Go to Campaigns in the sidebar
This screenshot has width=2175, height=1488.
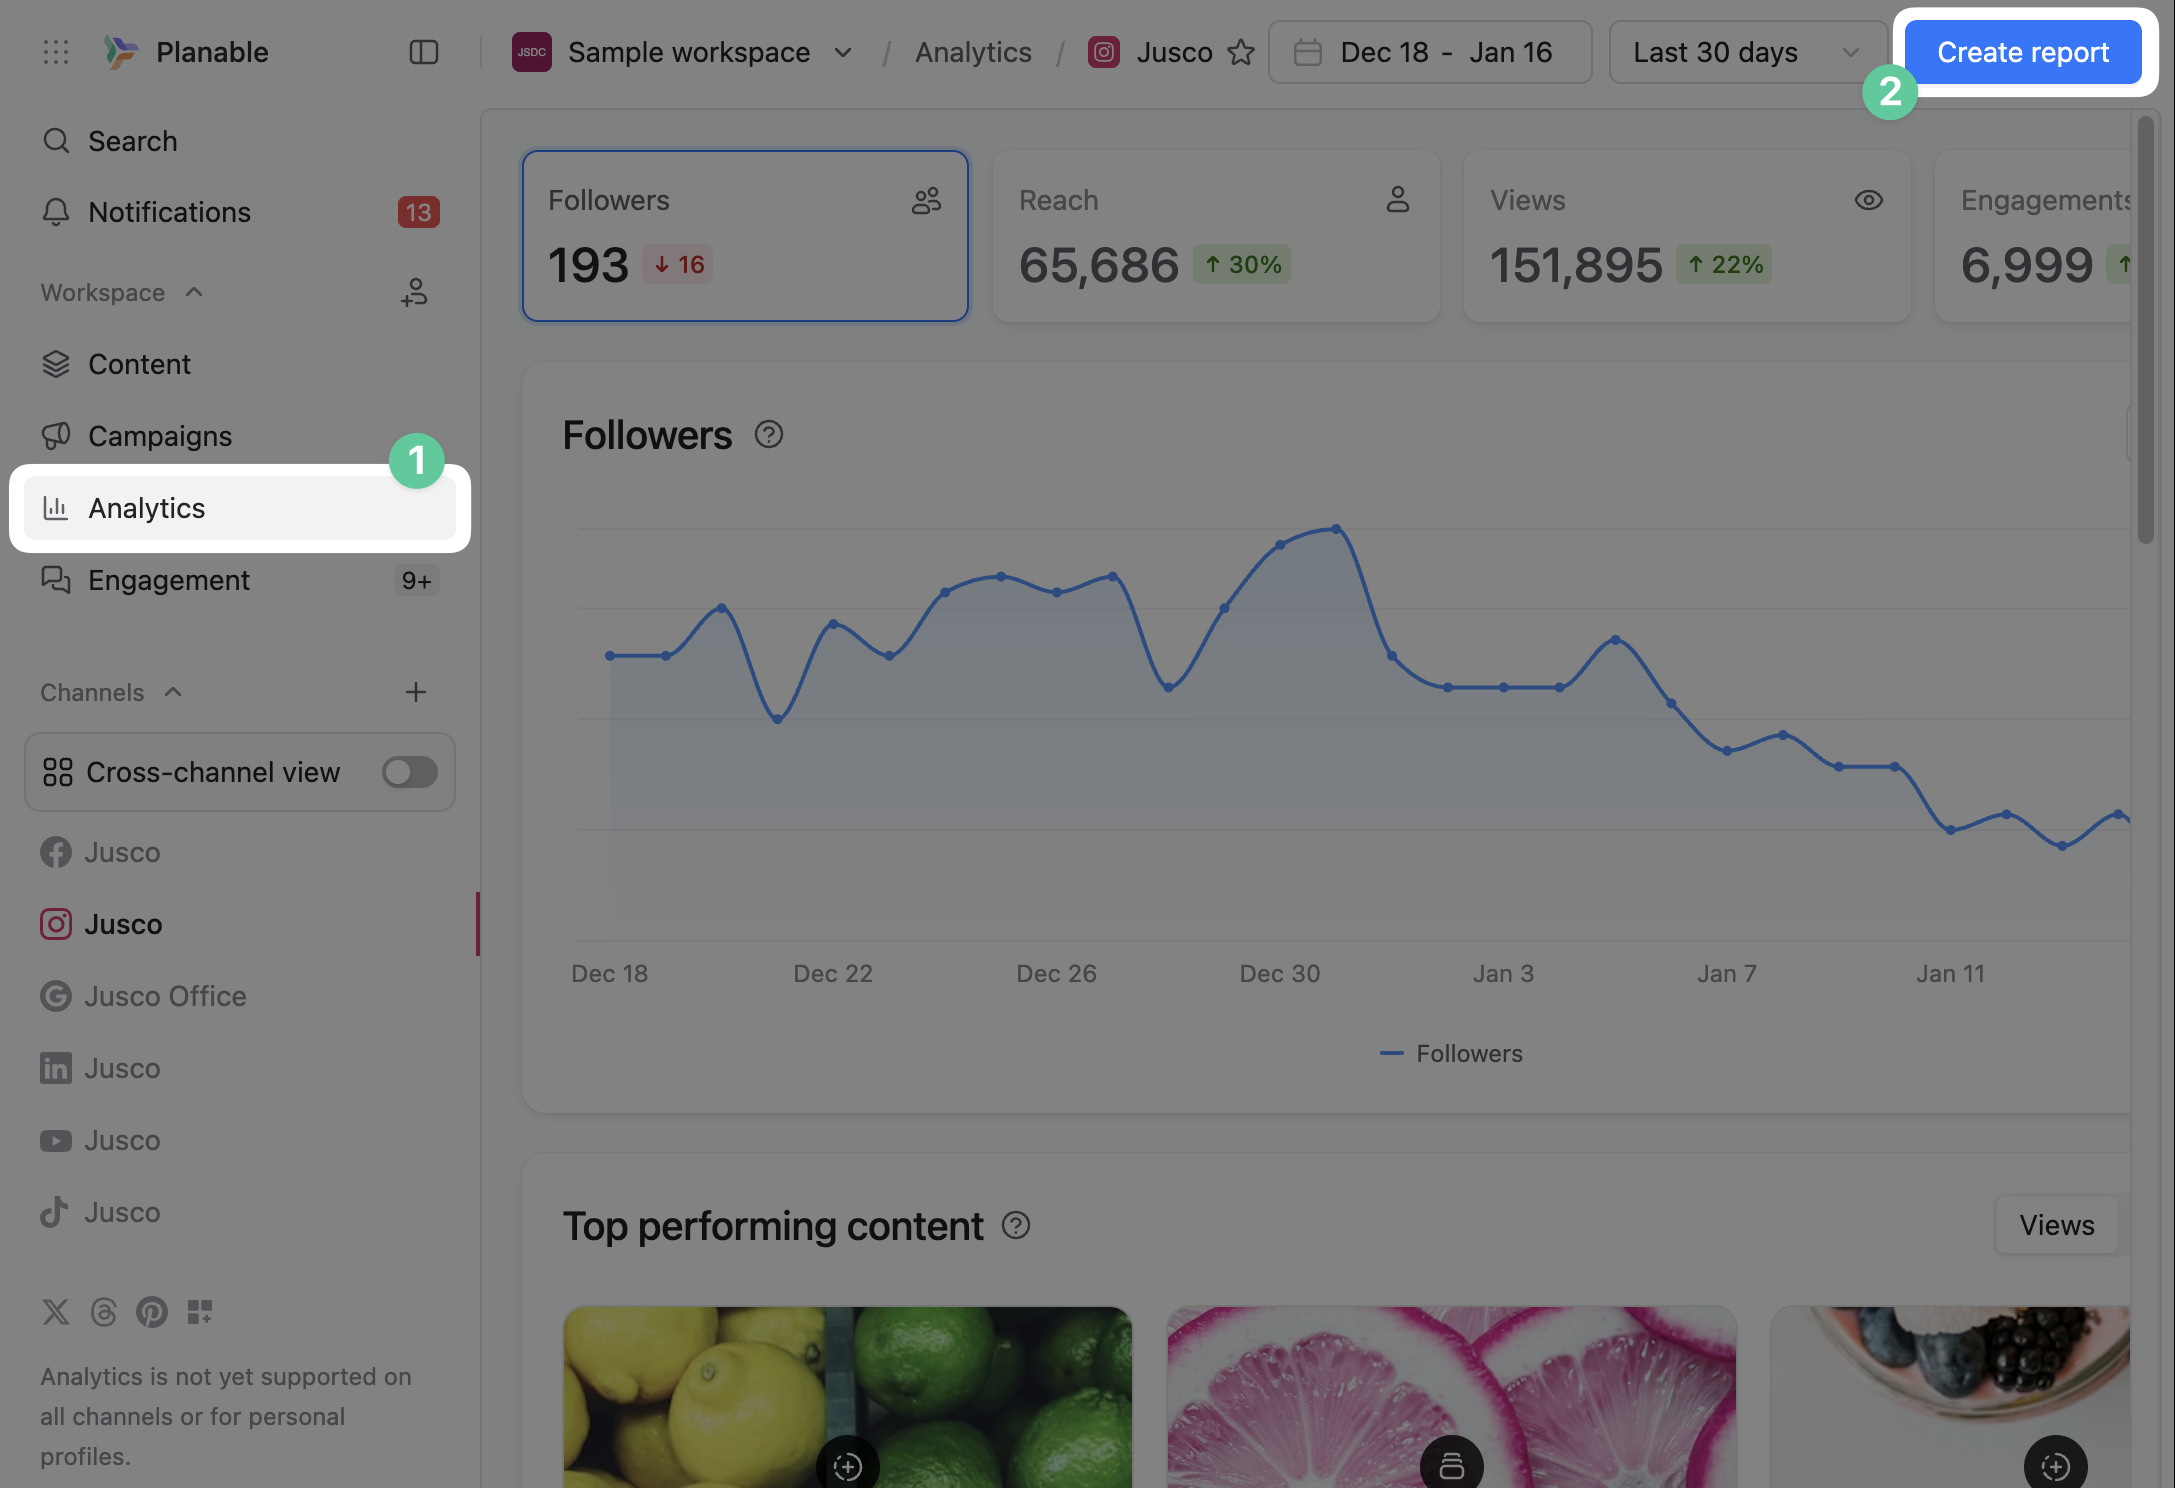[160, 436]
